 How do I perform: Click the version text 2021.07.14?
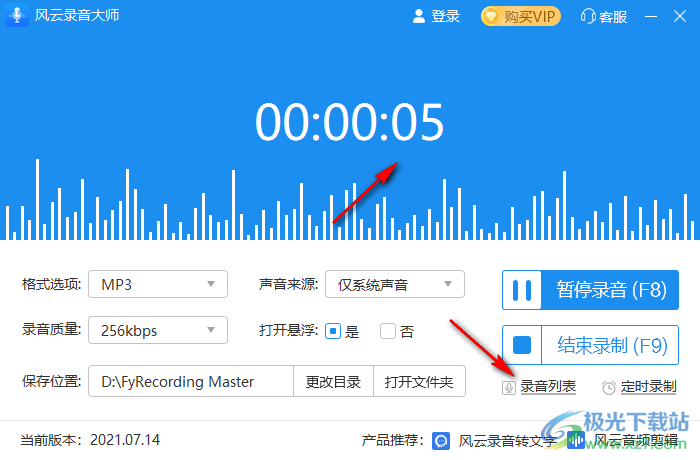125,440
